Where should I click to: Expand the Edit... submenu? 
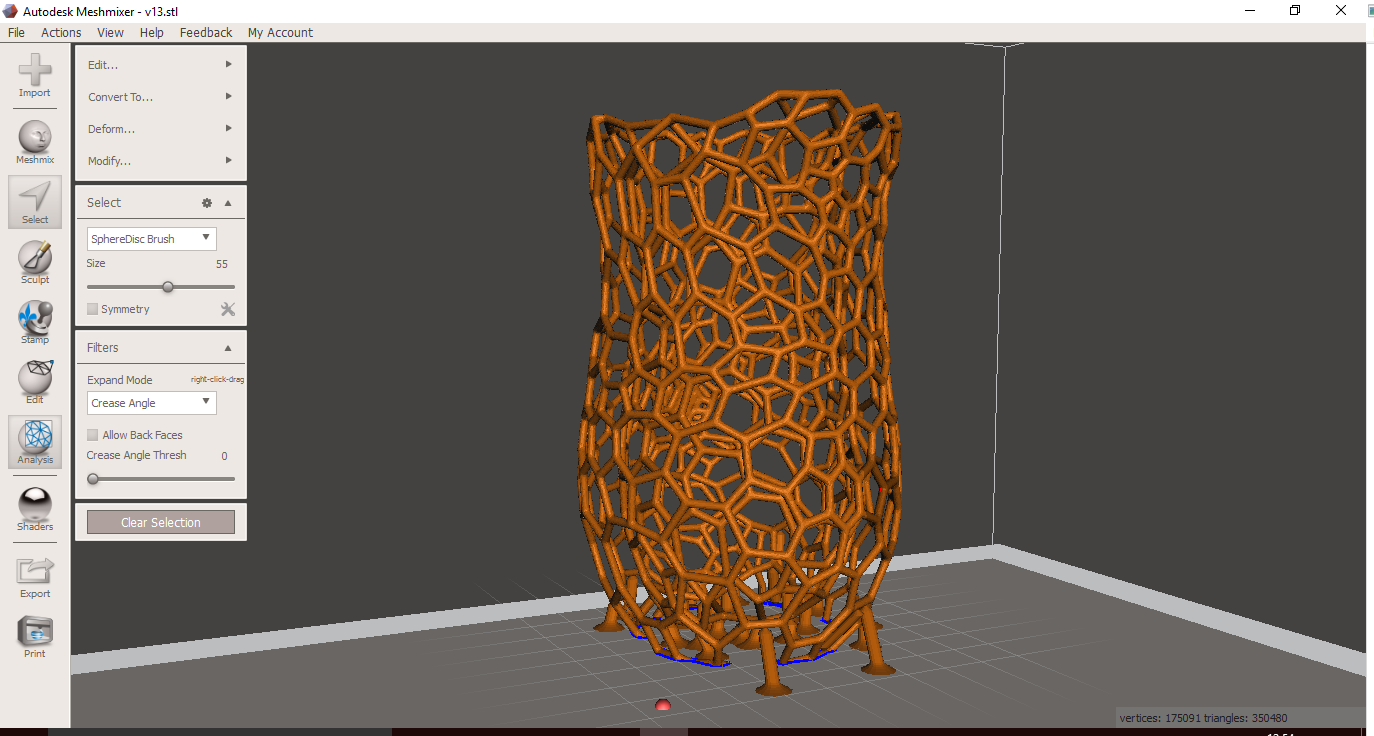160,65
